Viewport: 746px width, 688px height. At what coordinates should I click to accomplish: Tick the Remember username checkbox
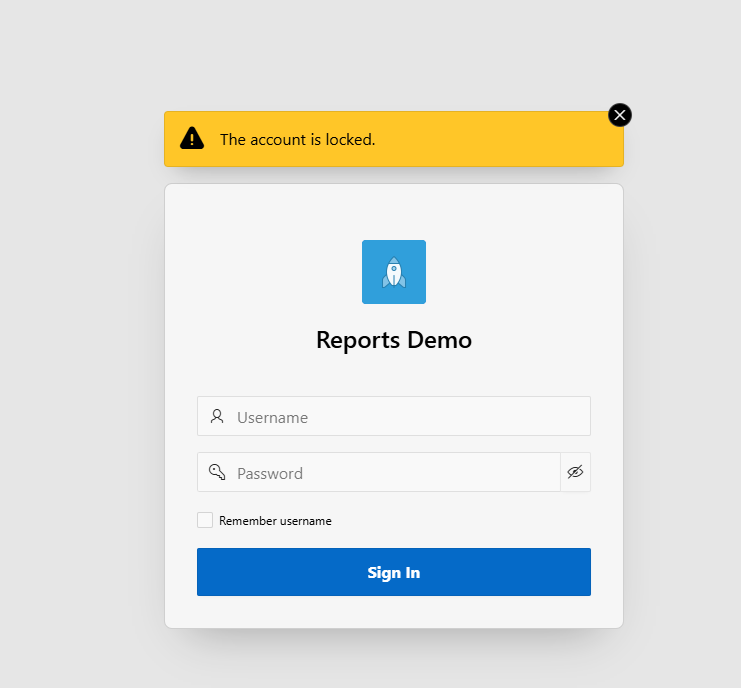(x=205, y=520)
